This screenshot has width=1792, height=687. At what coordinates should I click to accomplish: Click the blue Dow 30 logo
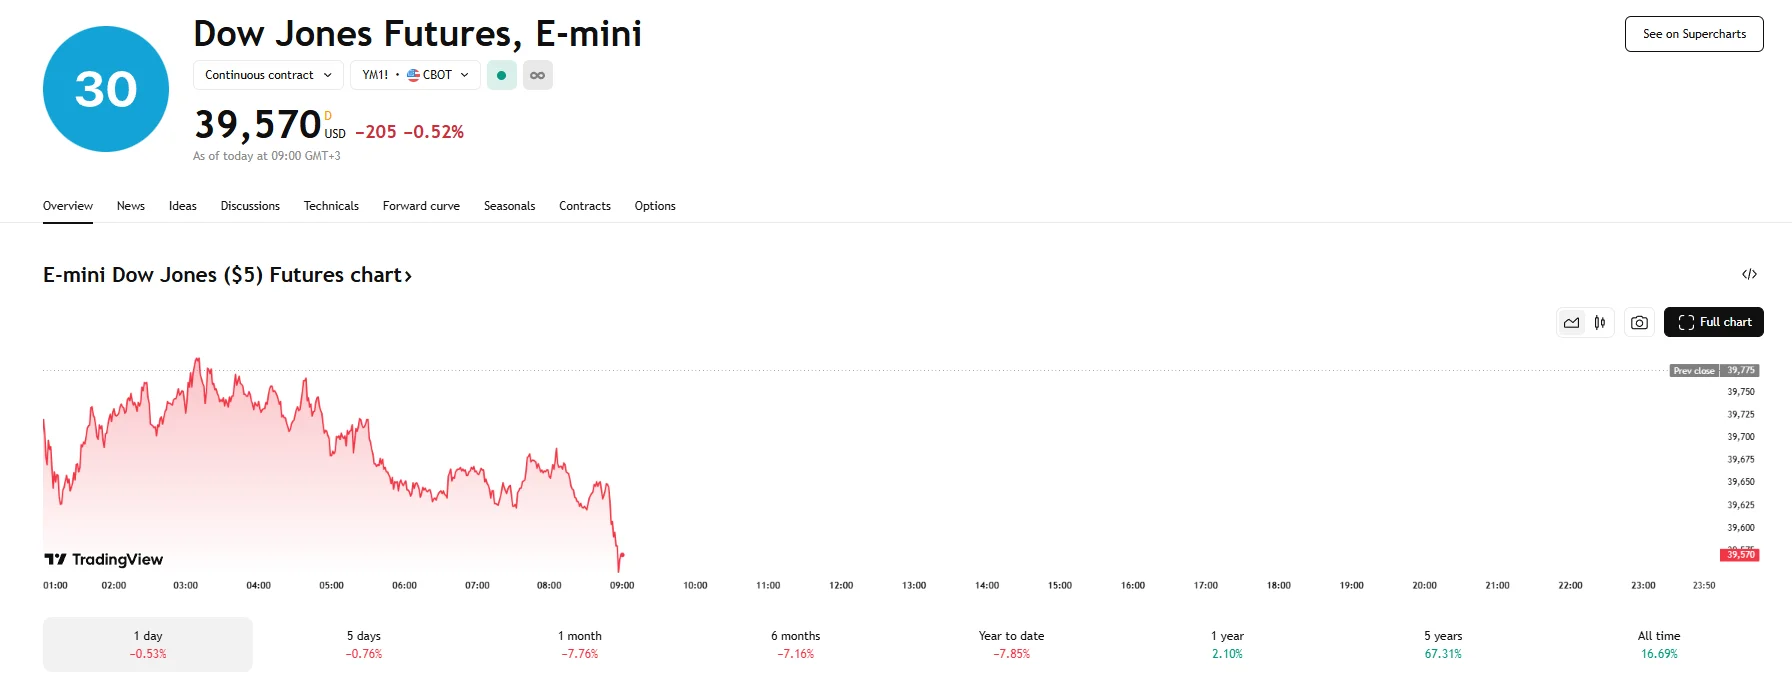106,89
